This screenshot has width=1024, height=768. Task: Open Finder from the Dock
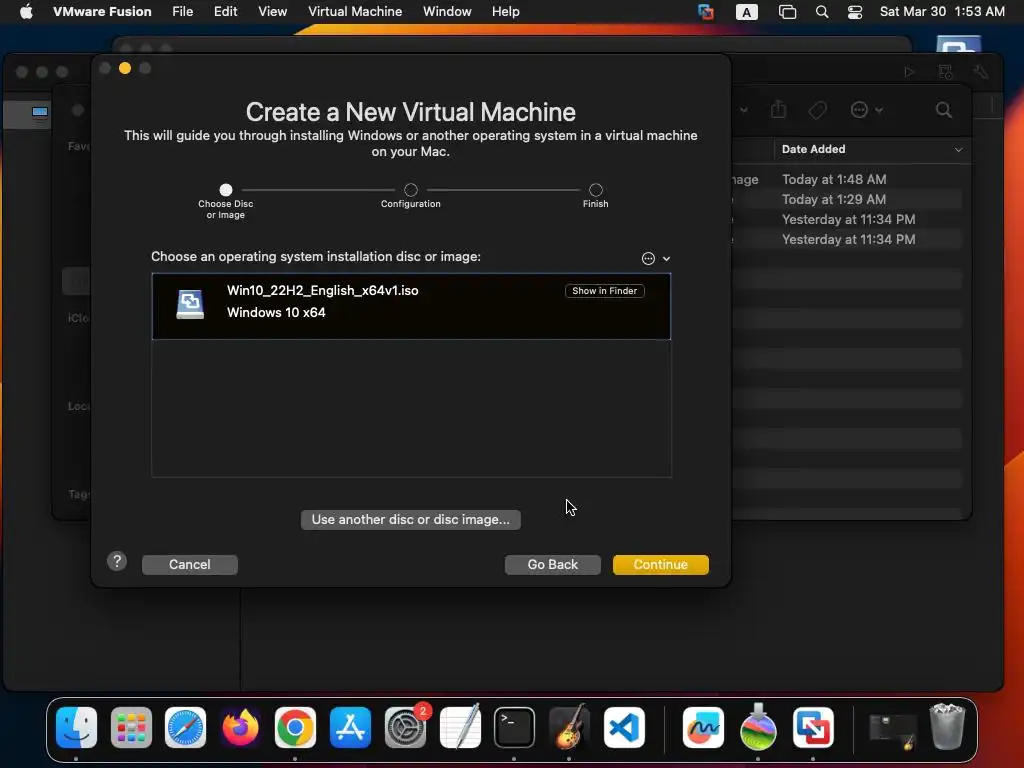pos(76,727)
